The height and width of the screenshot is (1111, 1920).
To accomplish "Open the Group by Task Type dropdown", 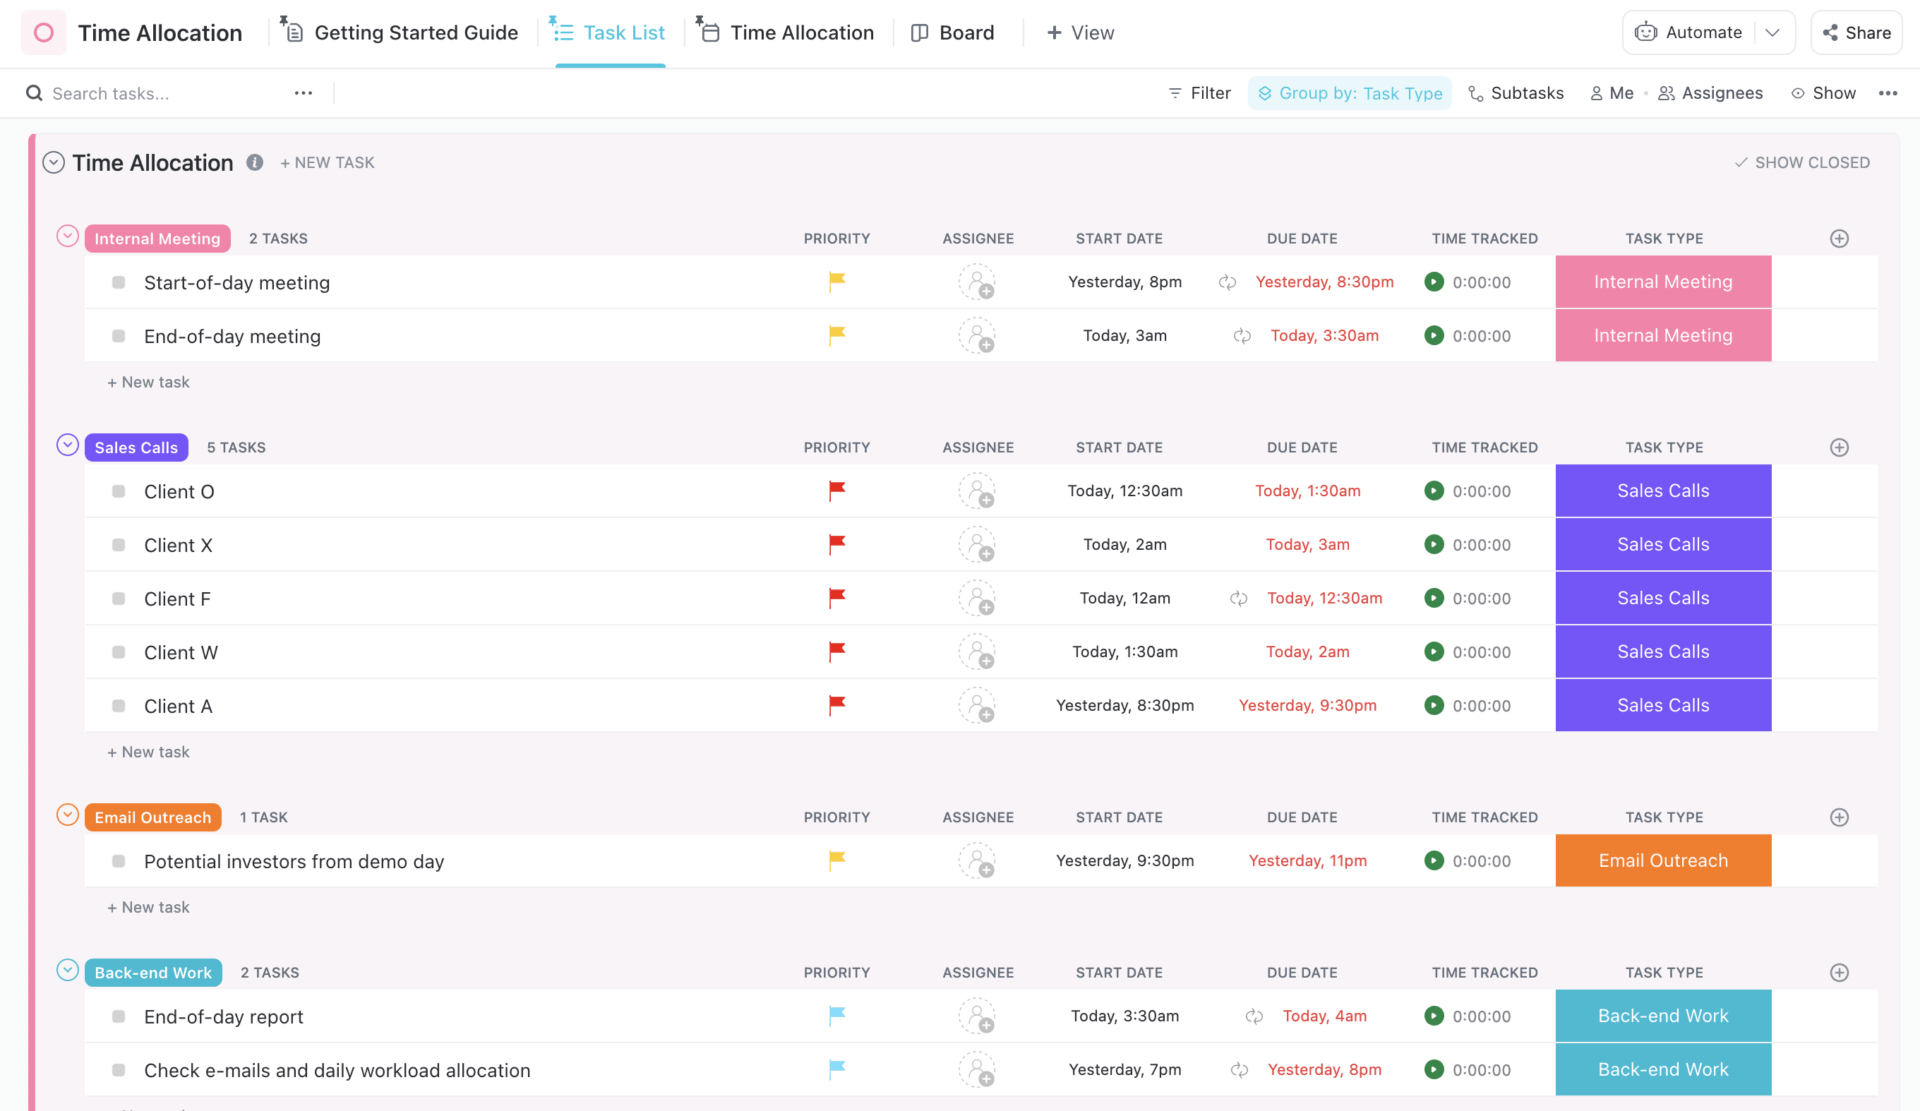I will (1349, 93).
